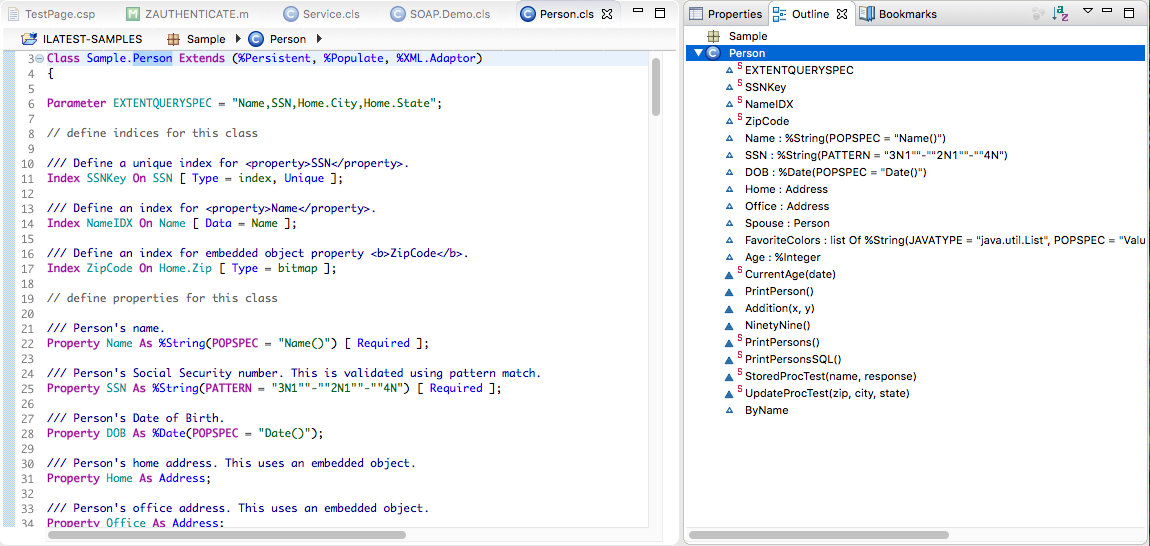Screen dimensions: 1150x546
Task: Click the EXTENTQUERYSPEC parameter icon in Outline
Action: tap(730, 71)
